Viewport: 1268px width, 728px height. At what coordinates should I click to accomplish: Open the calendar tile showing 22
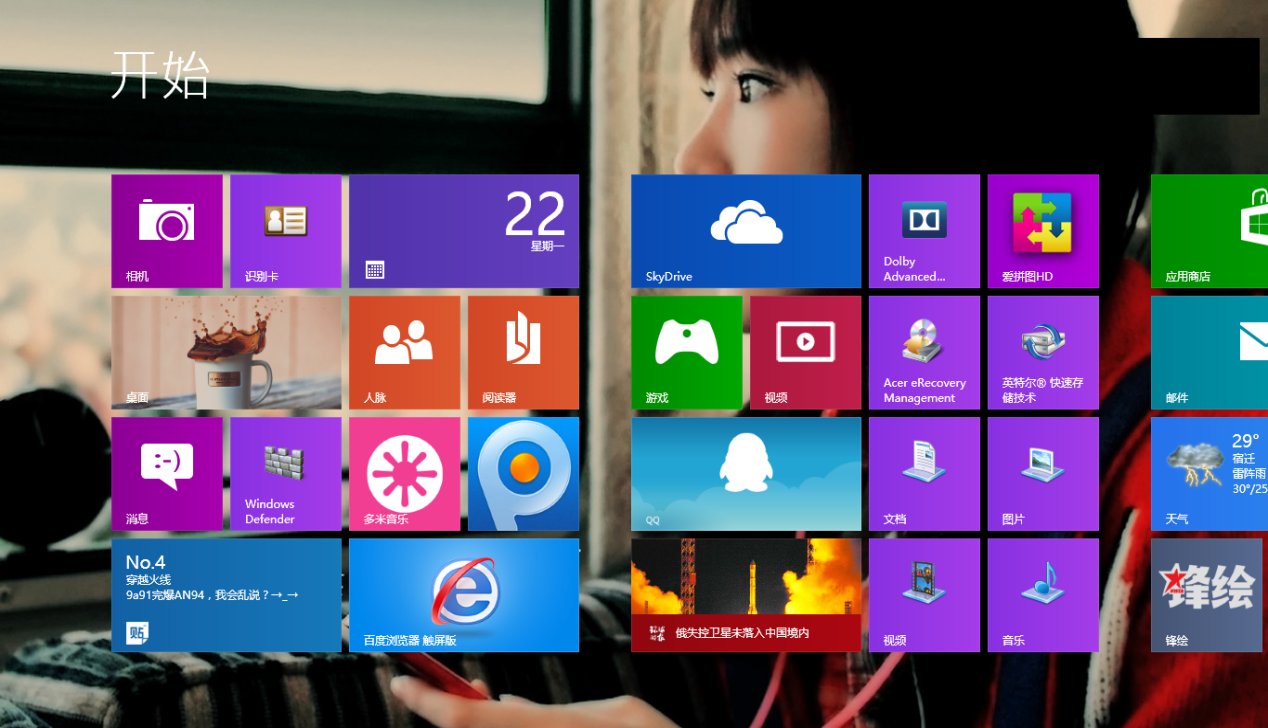464,231
